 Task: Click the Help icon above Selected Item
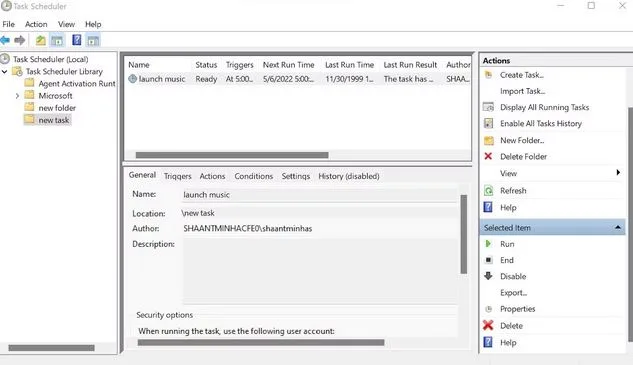point(488,207)
